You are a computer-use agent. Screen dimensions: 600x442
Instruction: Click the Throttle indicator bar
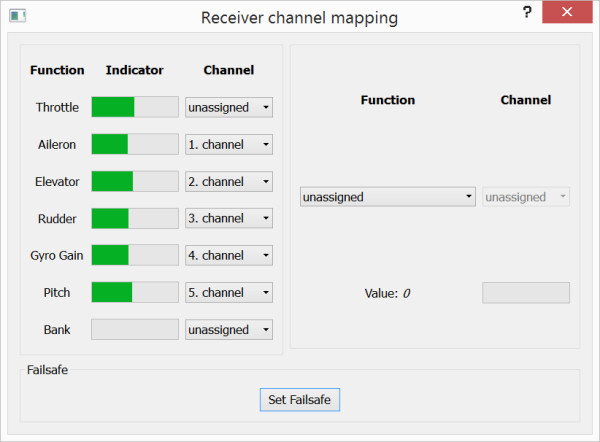[x=134, y=107]
